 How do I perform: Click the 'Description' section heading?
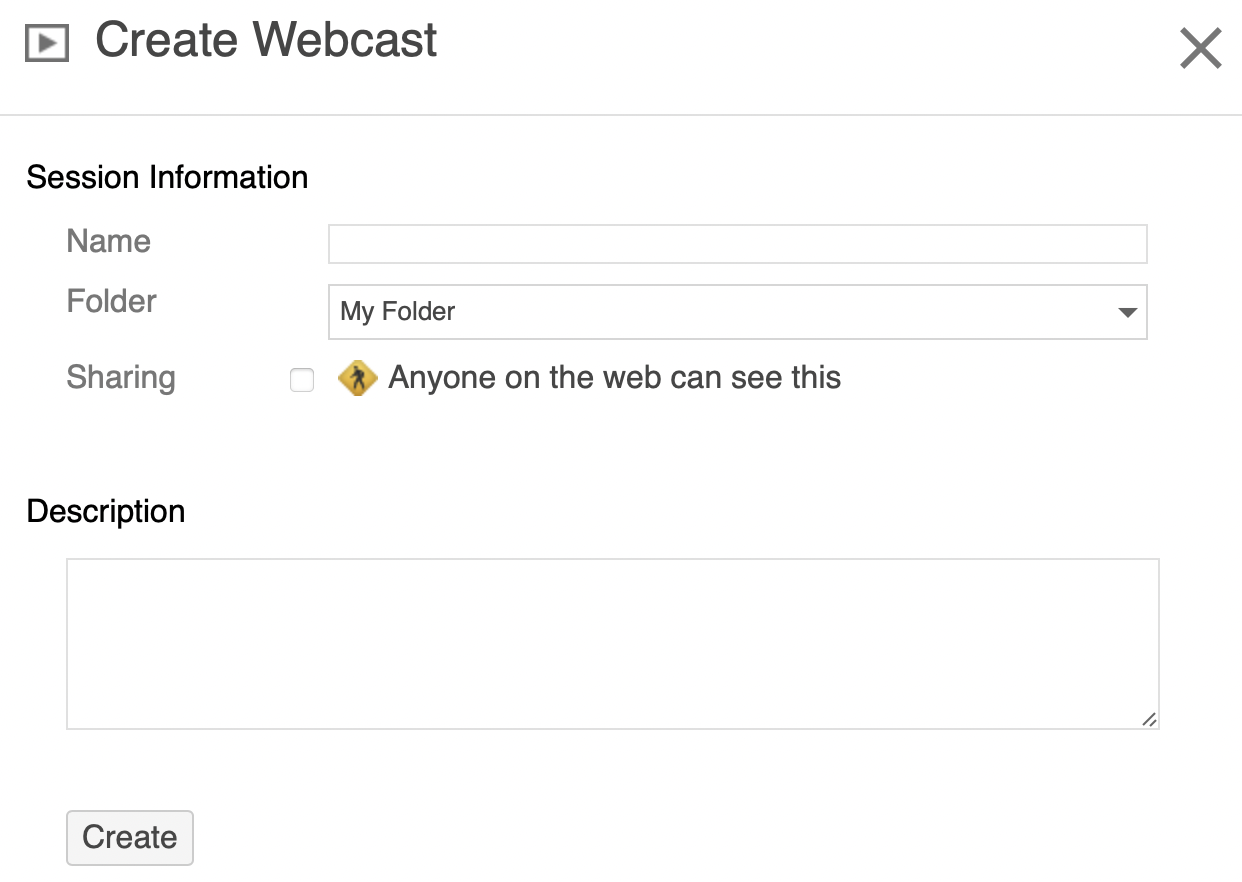[x=105, y=512]
